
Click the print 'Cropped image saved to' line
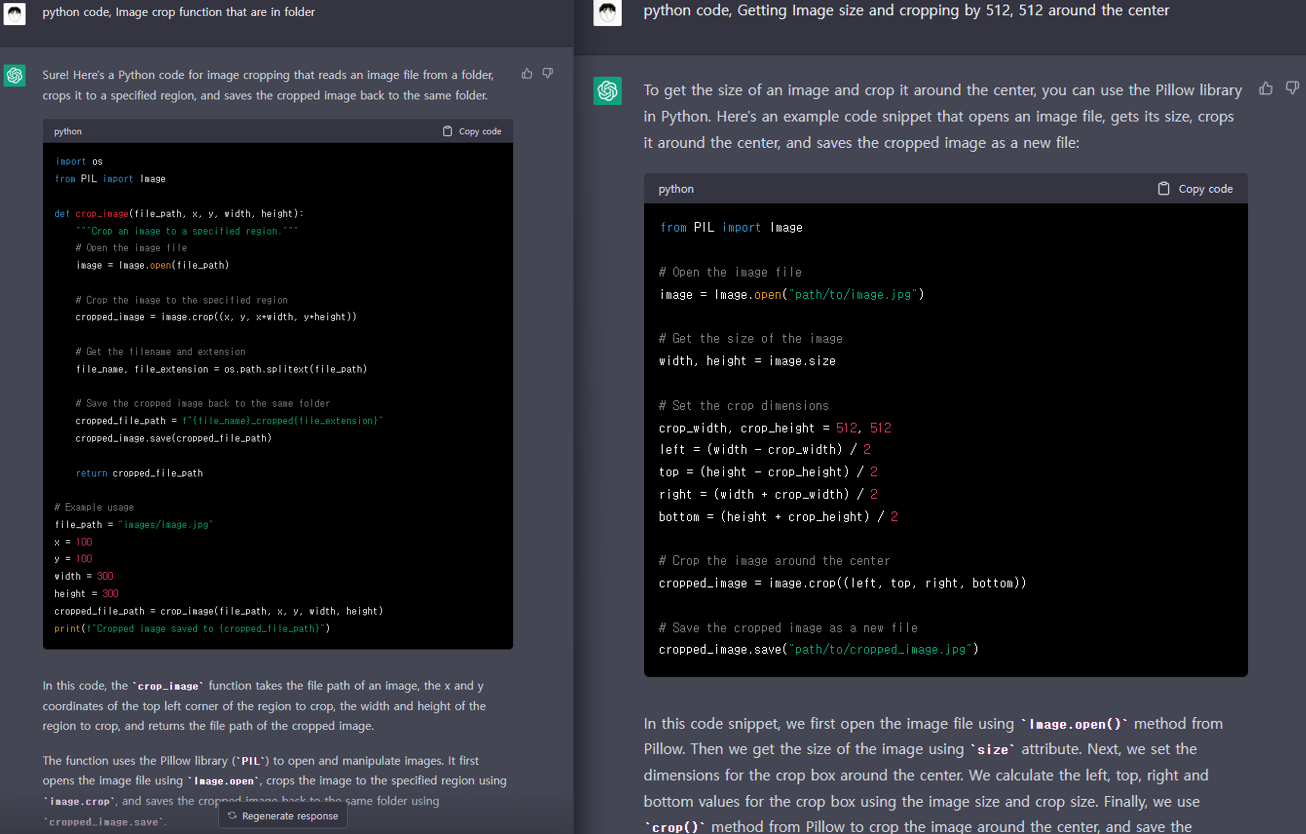[192, 628]
